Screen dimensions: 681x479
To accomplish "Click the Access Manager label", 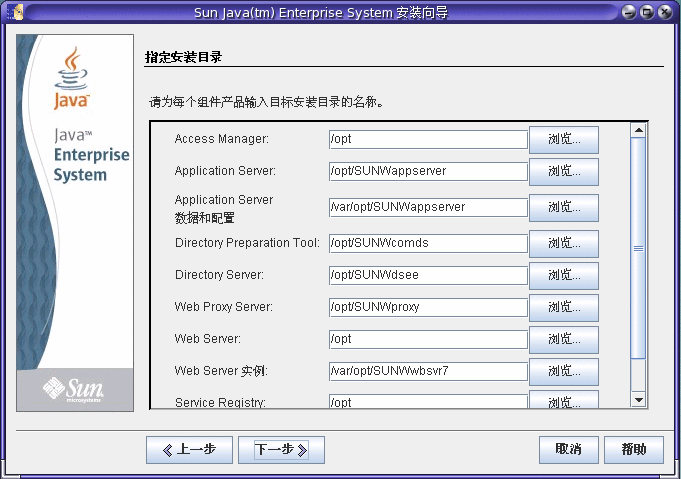I will pos(221,139).
